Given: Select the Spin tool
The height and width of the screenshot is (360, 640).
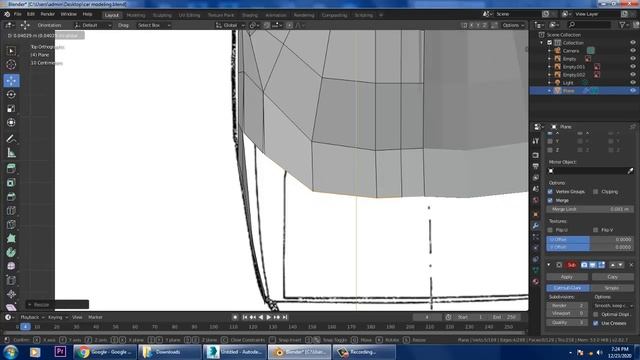Looking at the screenshot, I should 11,252.
